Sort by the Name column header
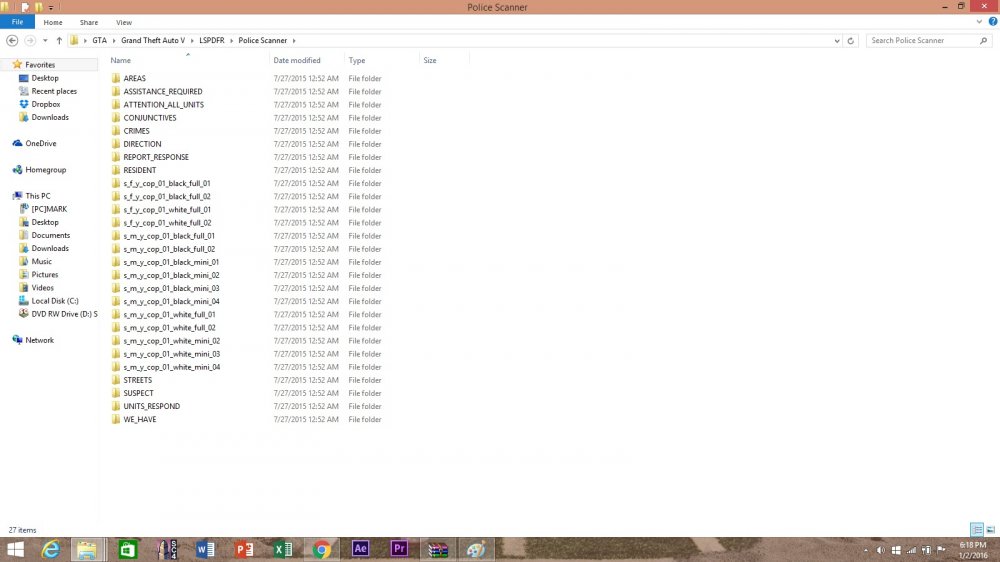 pyautogui.click(x=121, y=60)
